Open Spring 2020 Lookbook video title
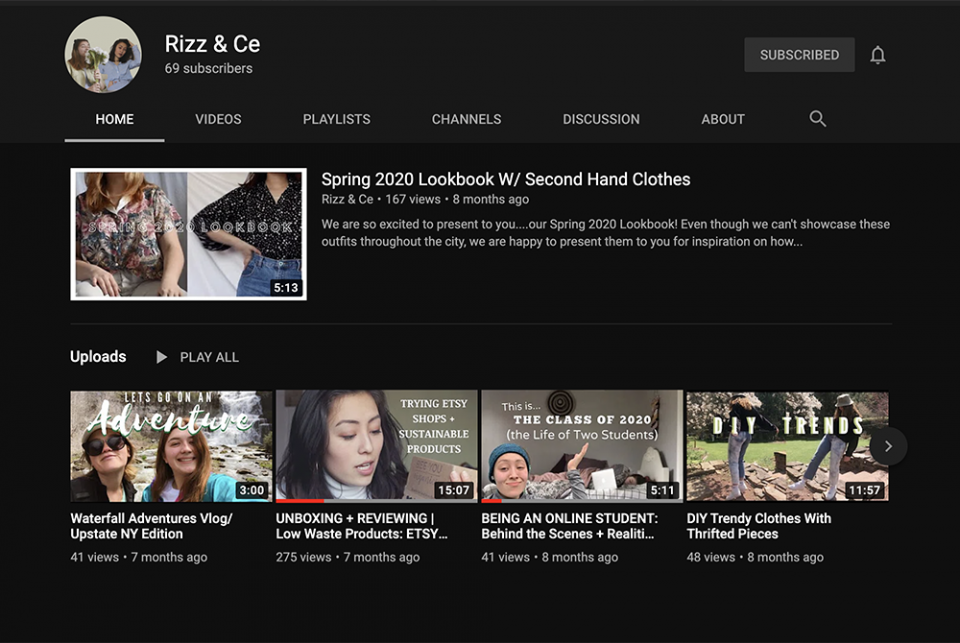 (506, 179)
